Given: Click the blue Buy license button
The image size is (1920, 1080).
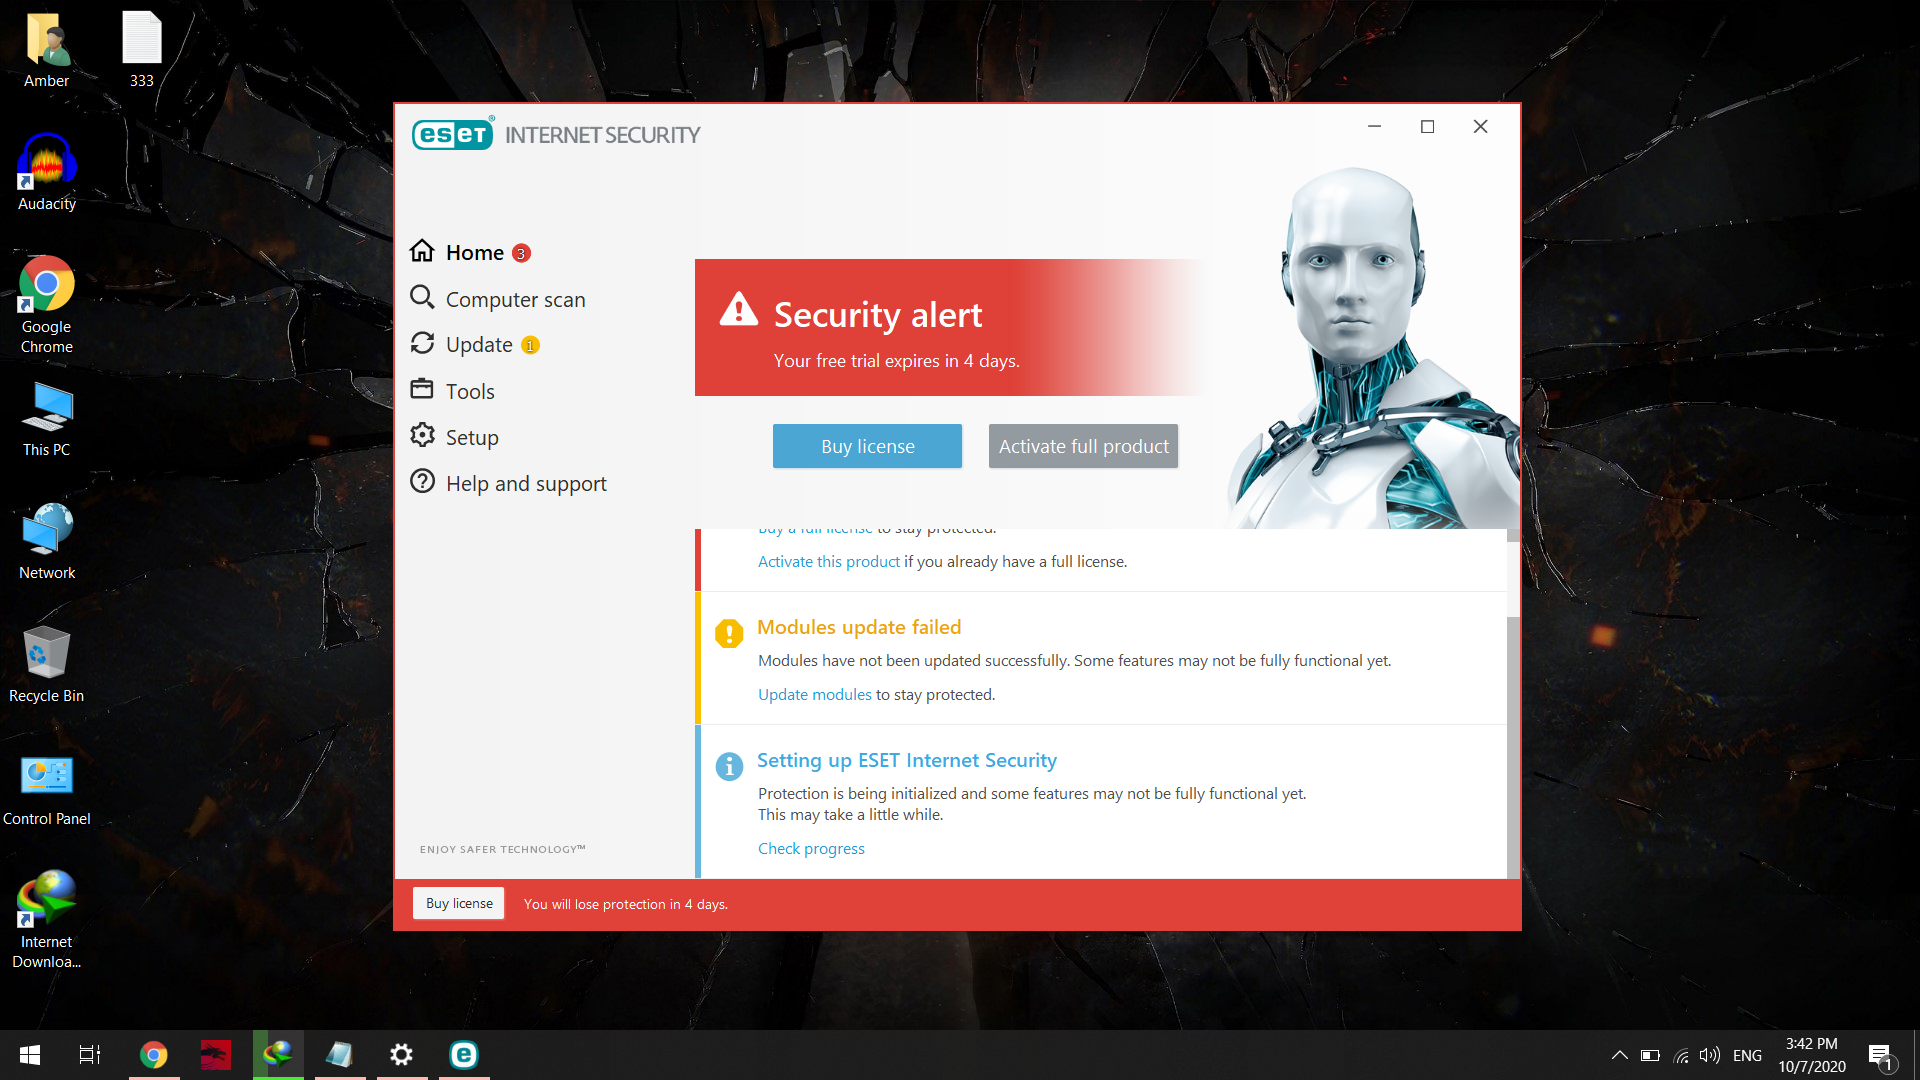Looking at the screenshot, I should 867,446.
